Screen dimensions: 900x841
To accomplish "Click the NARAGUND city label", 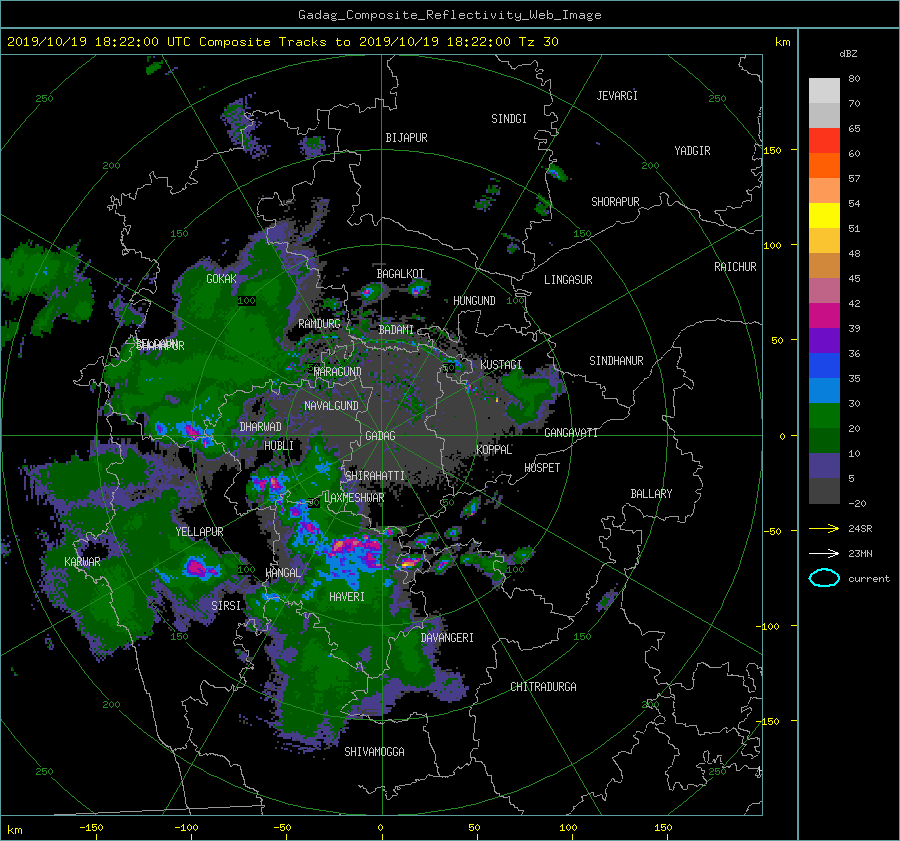I will click(338, 372).
